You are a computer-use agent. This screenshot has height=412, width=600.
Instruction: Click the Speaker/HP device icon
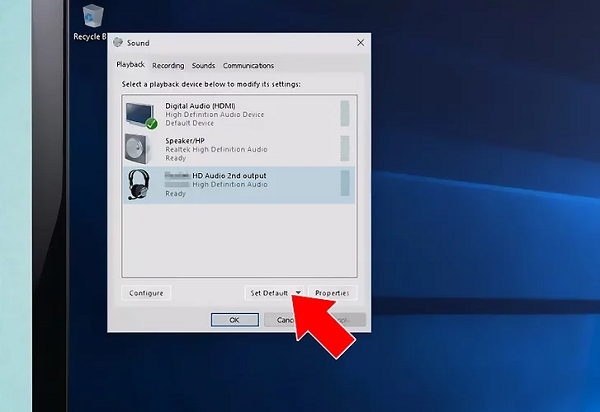[139, 148]
